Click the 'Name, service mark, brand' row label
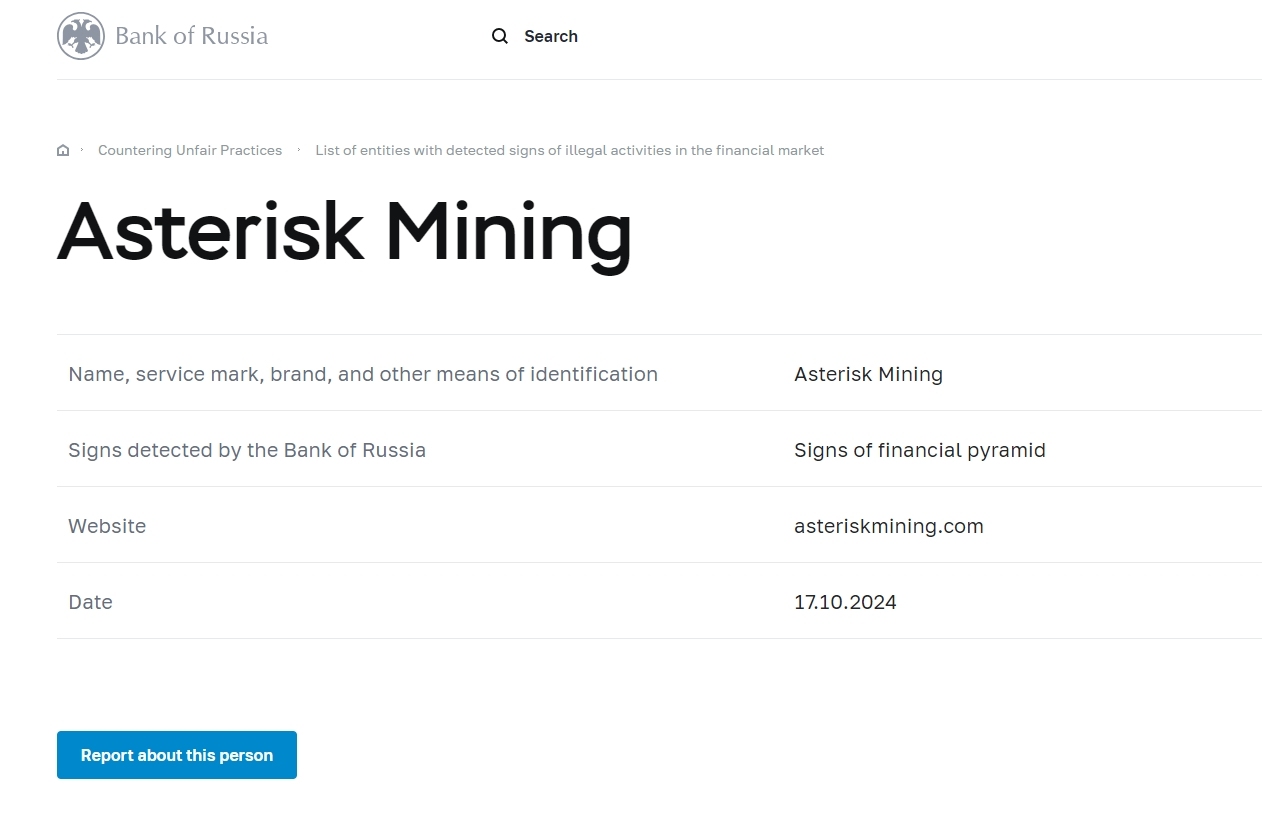 pos(363,375)
